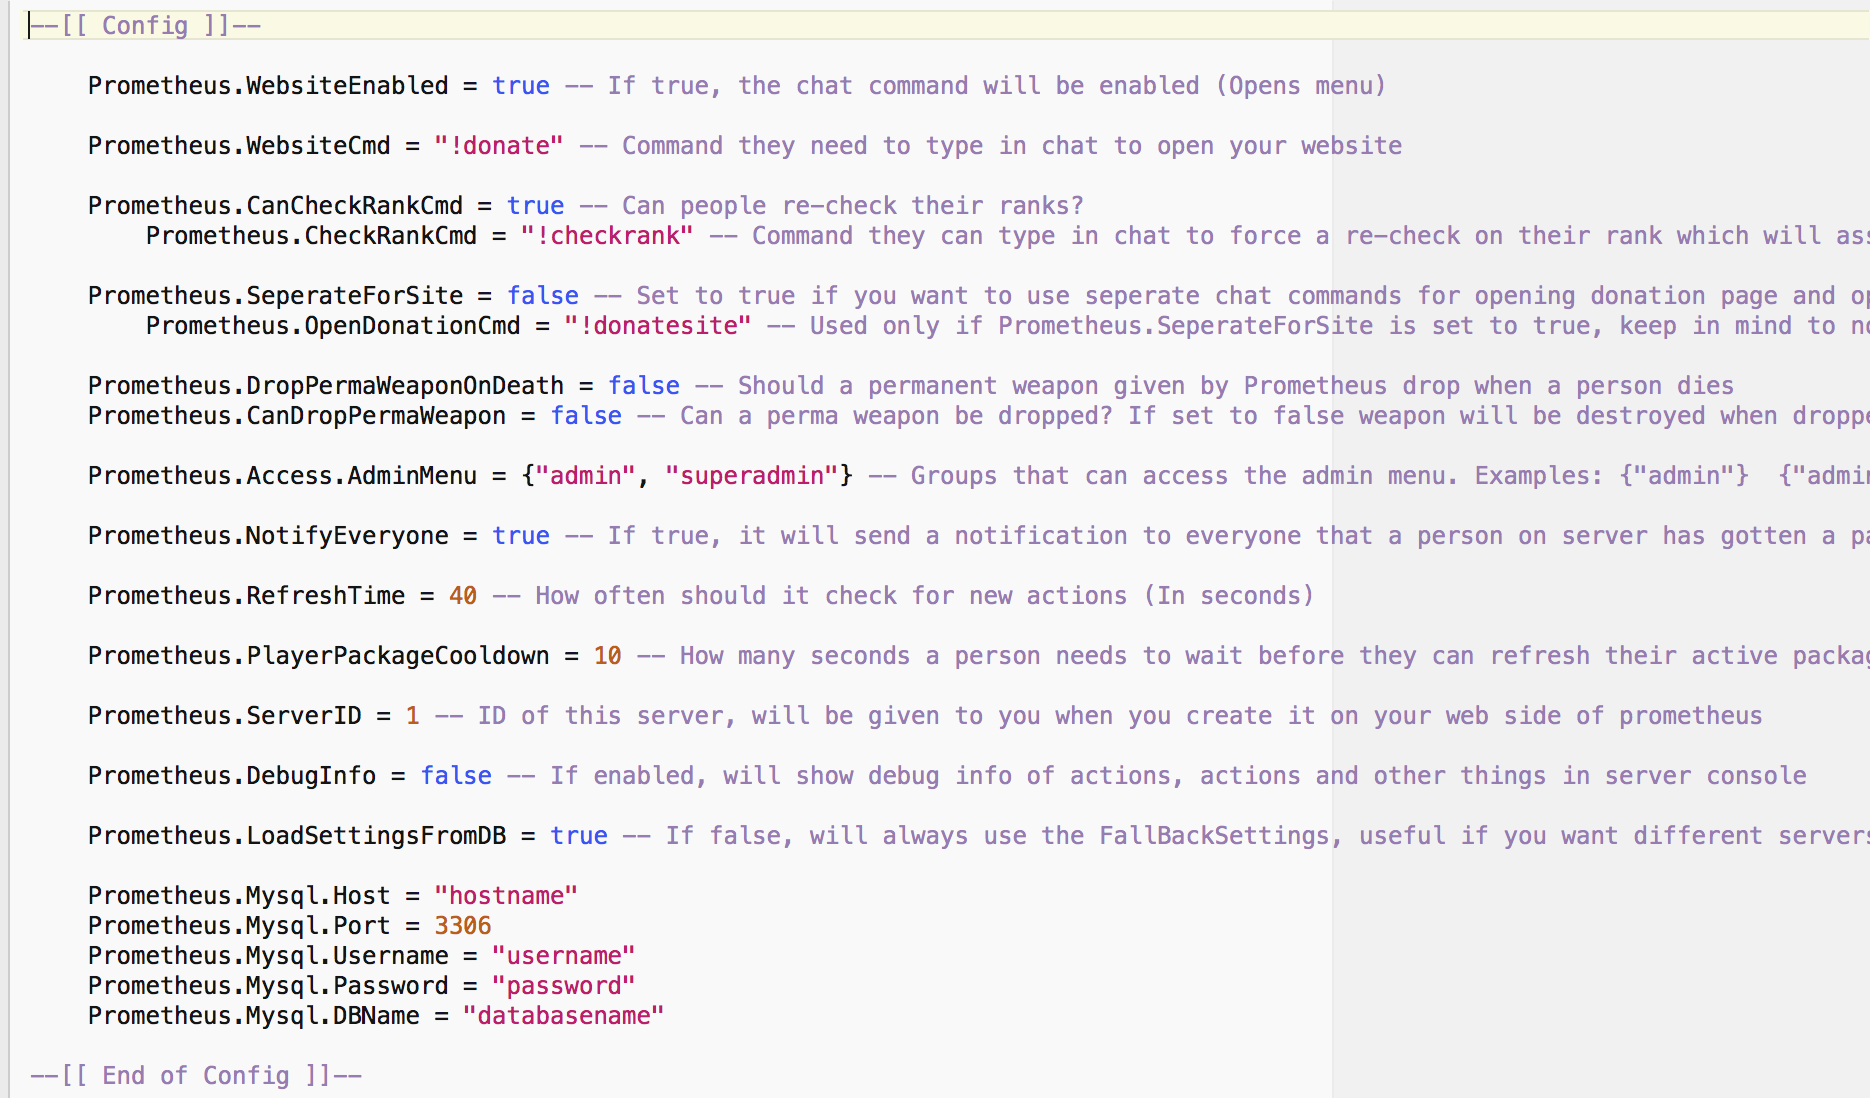Click Prometheus.Mysql.Port variable
Screen dimensions: 1870x1098
click(x=239, y=926)
